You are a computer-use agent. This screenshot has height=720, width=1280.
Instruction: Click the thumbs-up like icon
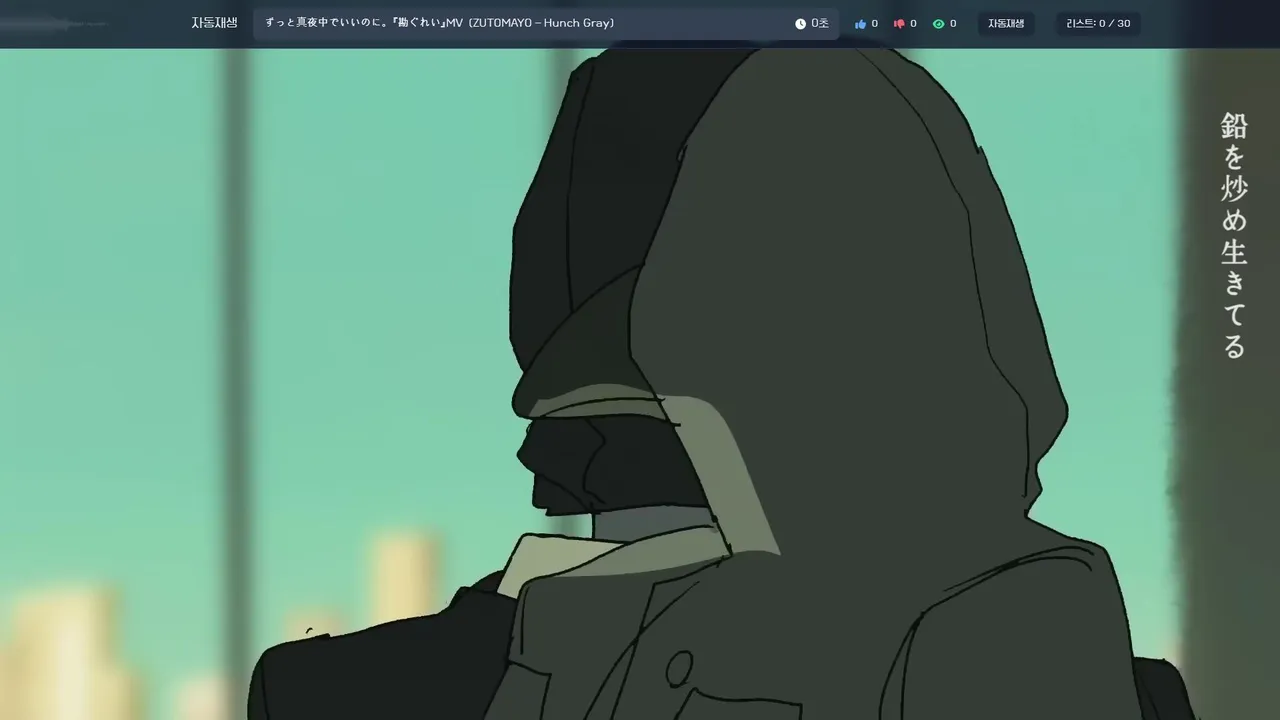coord(860,24)
